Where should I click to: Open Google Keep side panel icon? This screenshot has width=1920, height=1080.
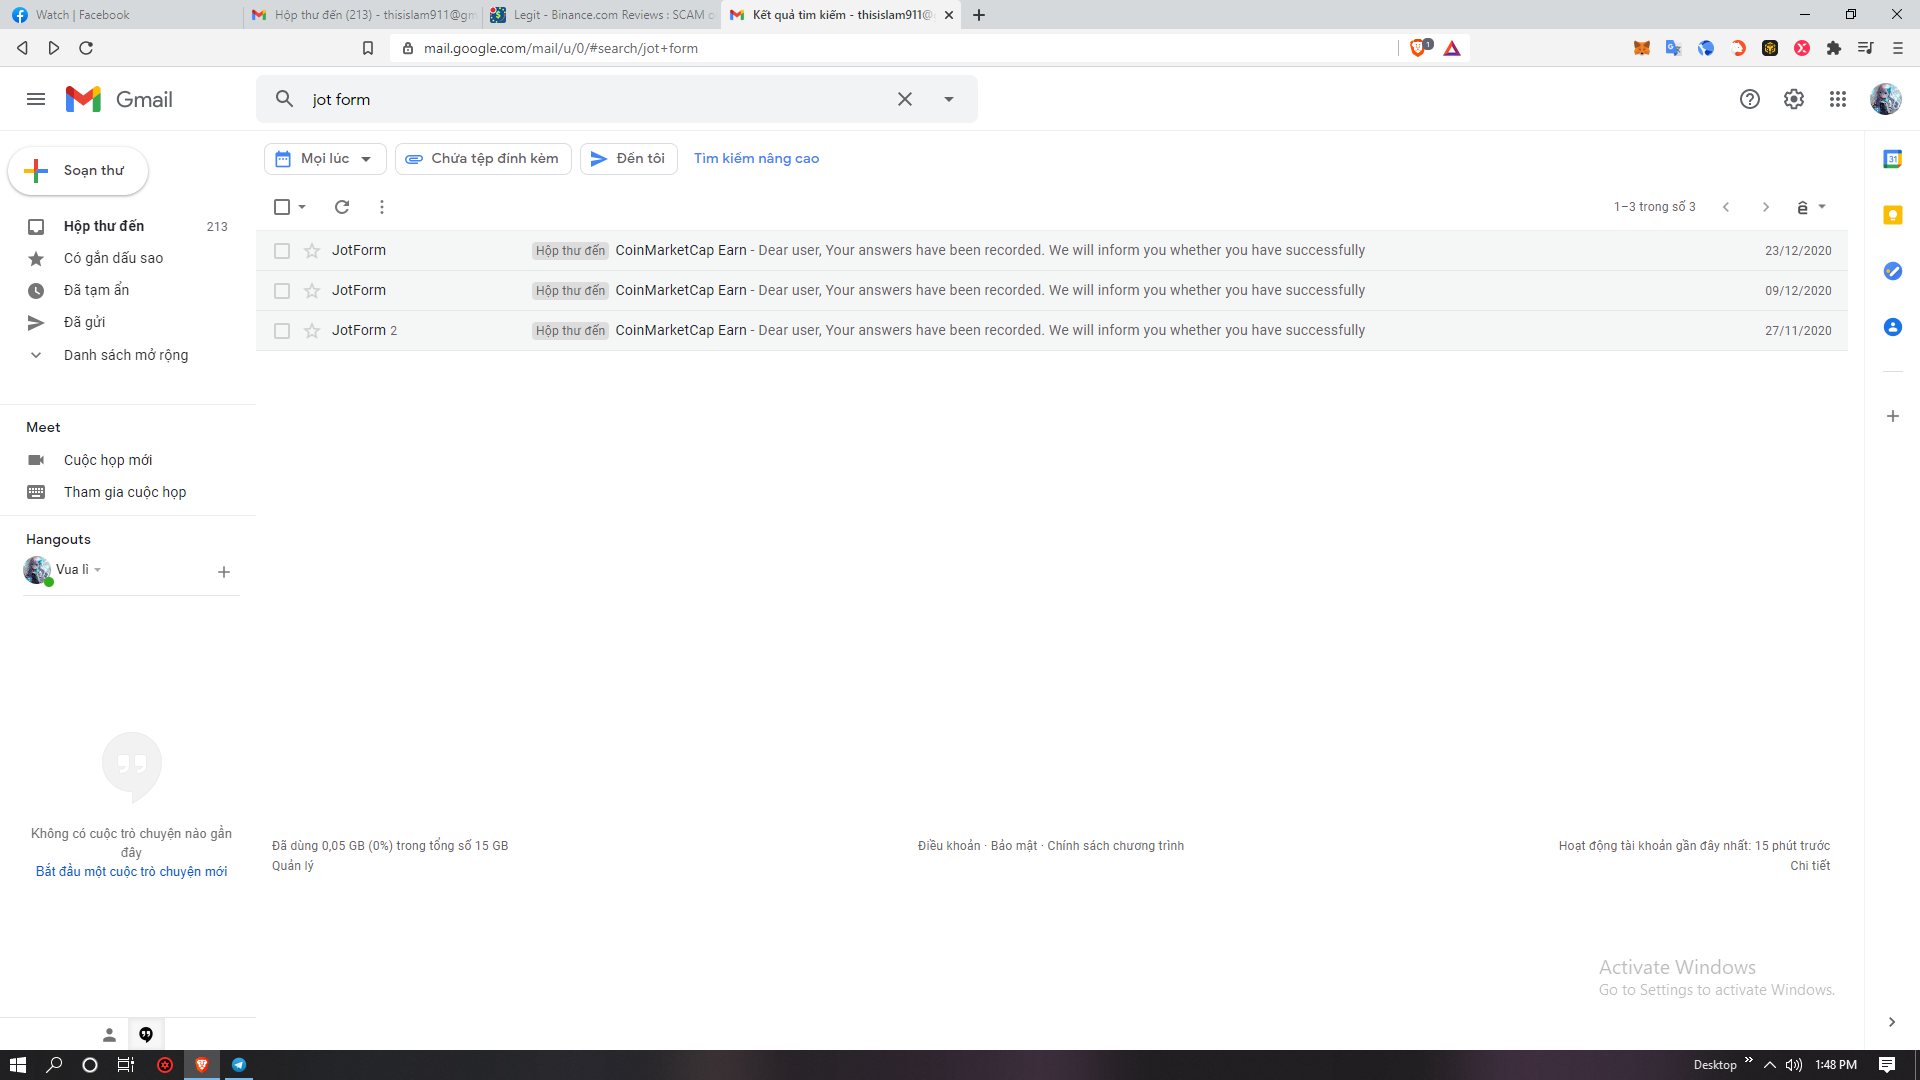[x=1892, y=215]
